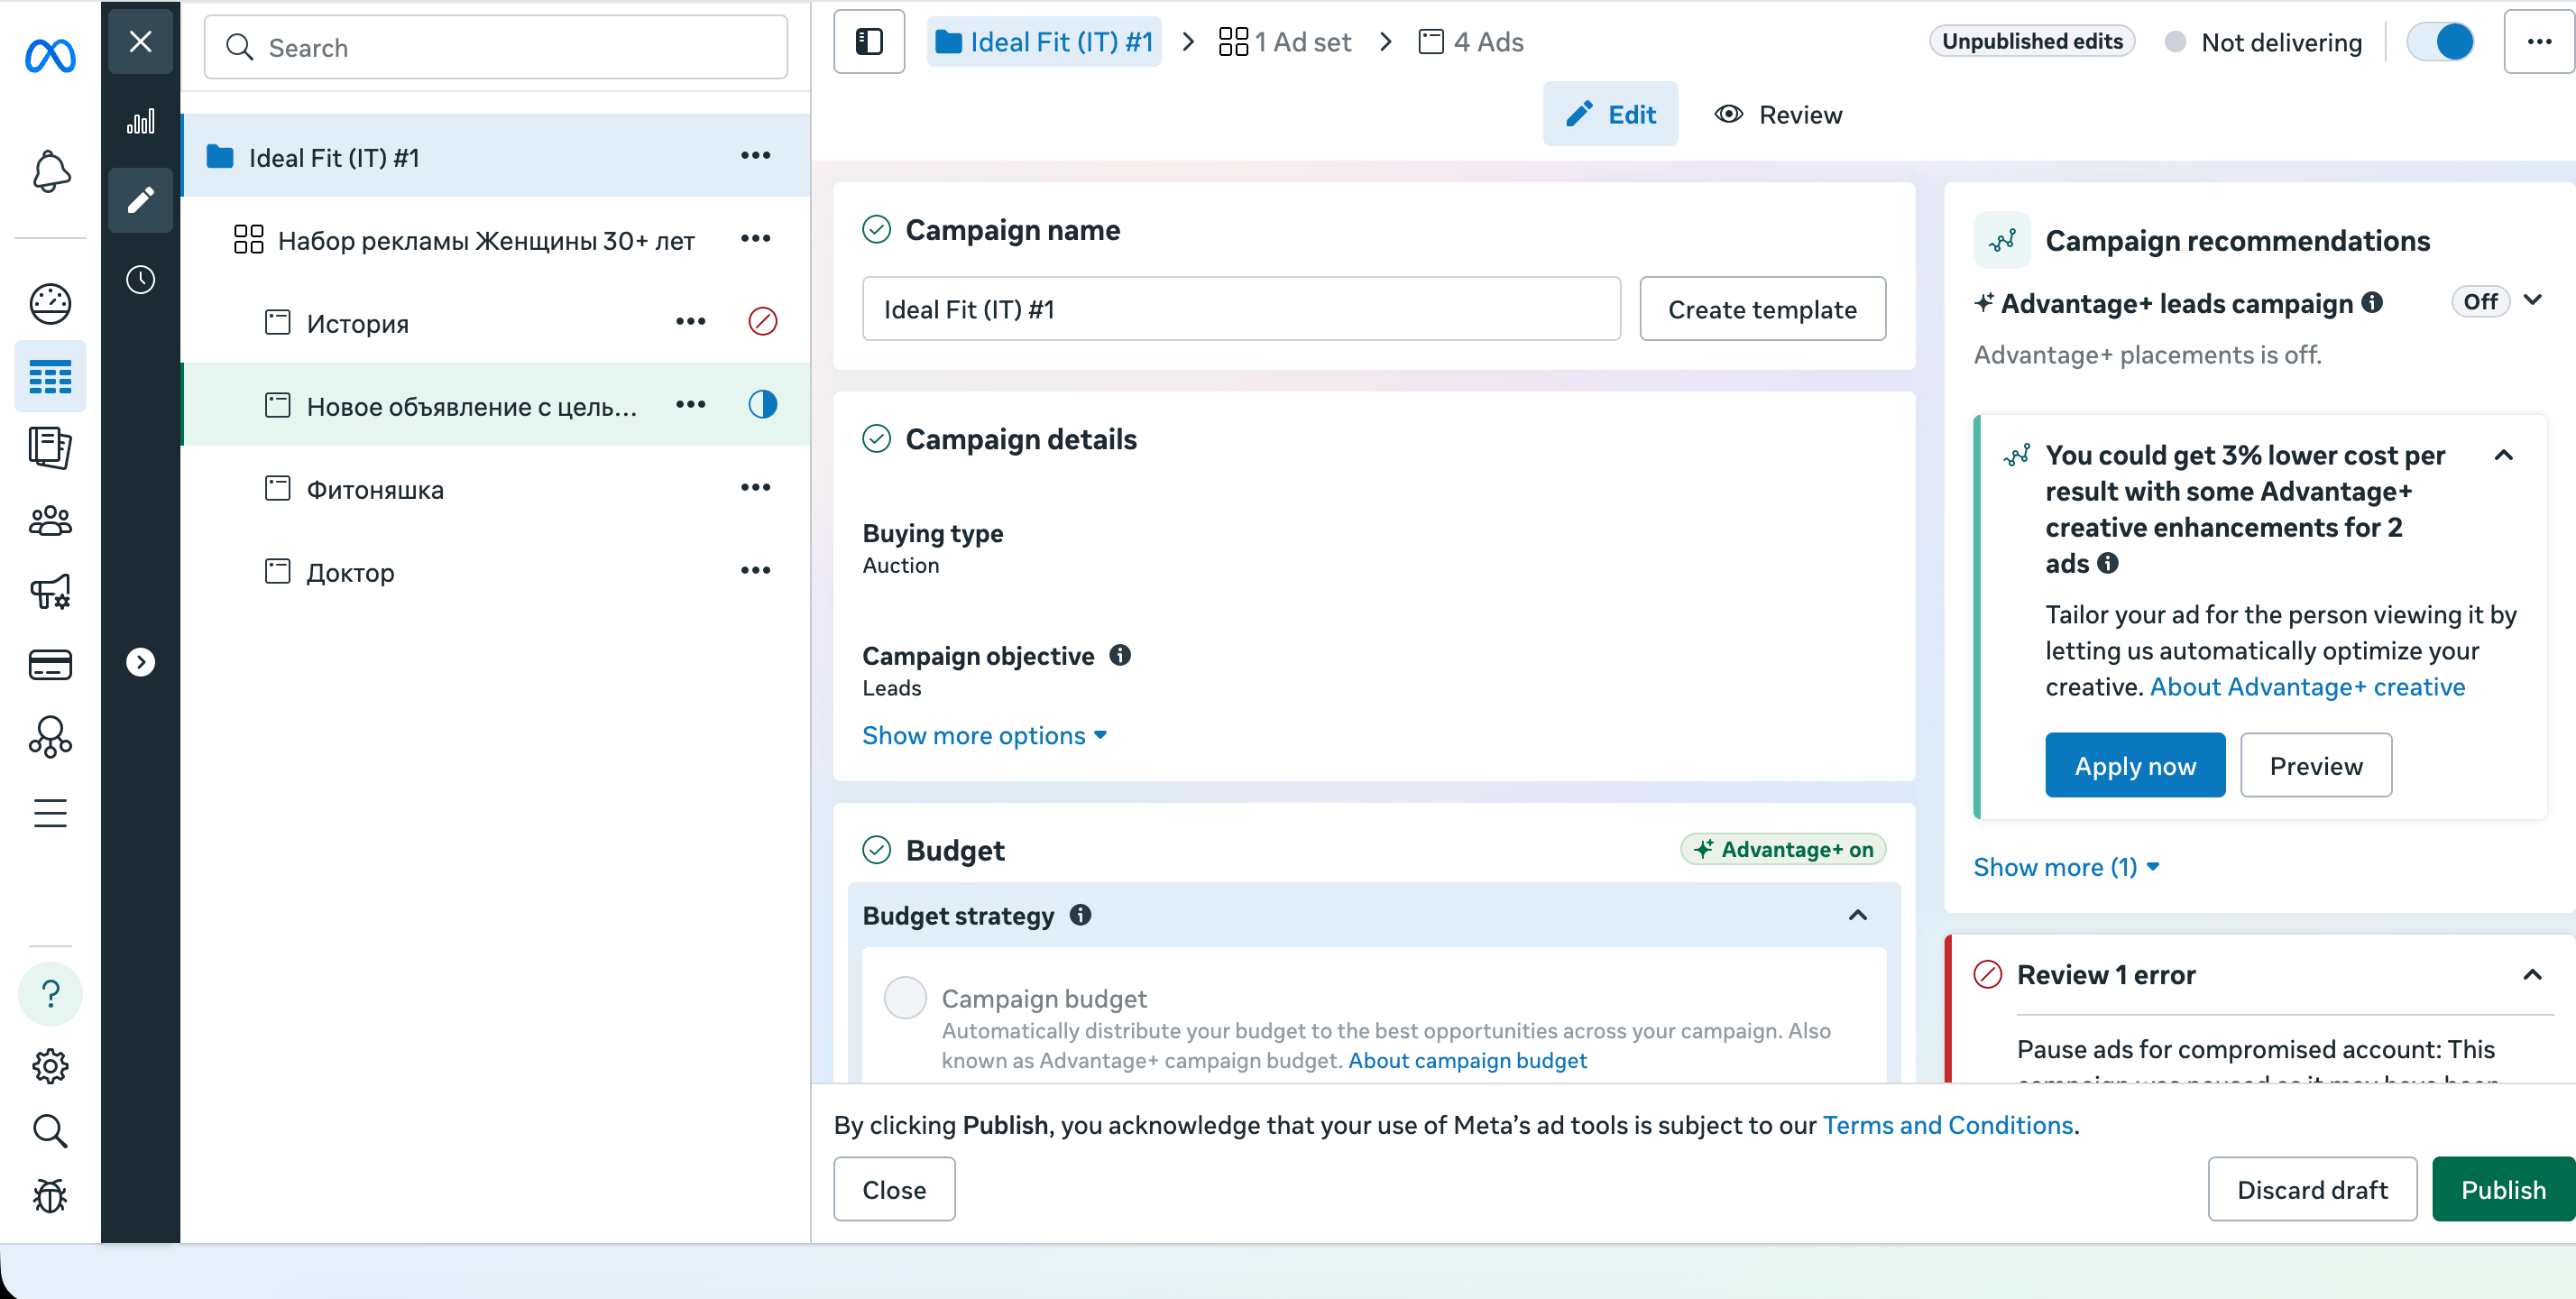The height and width of the screenshot is (1299, 2576).
Task: Toggle the side panel layout icon
Action: pyautogui.click(x=868, y=42)
